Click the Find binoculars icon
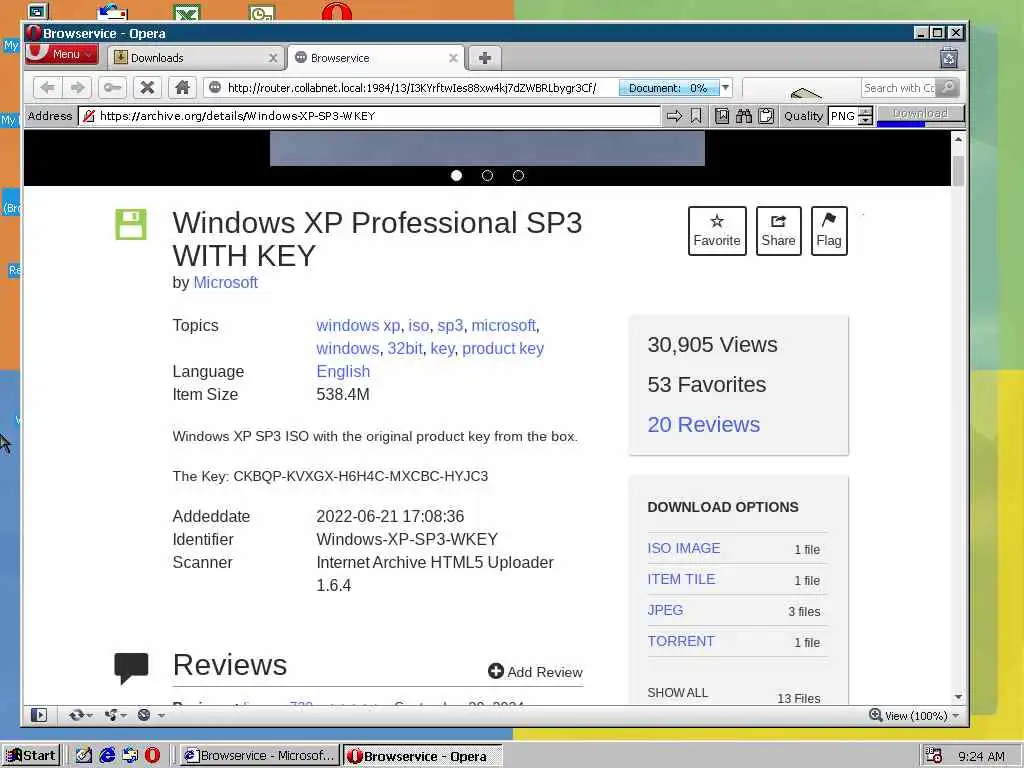This screenshot has width=1024, height=768. coord(744,116)
